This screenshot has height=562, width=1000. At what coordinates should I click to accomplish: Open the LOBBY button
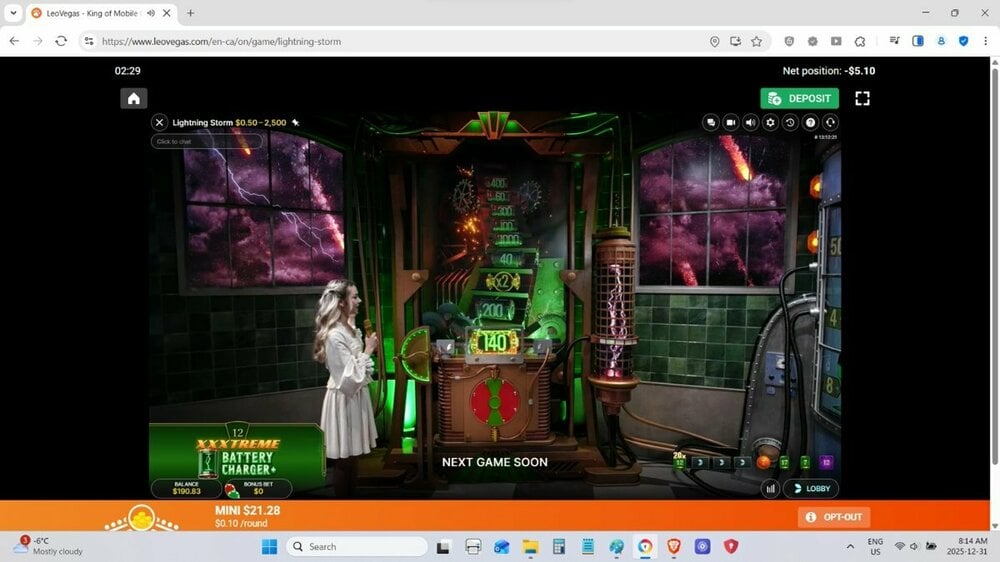(x=810, y=489)
